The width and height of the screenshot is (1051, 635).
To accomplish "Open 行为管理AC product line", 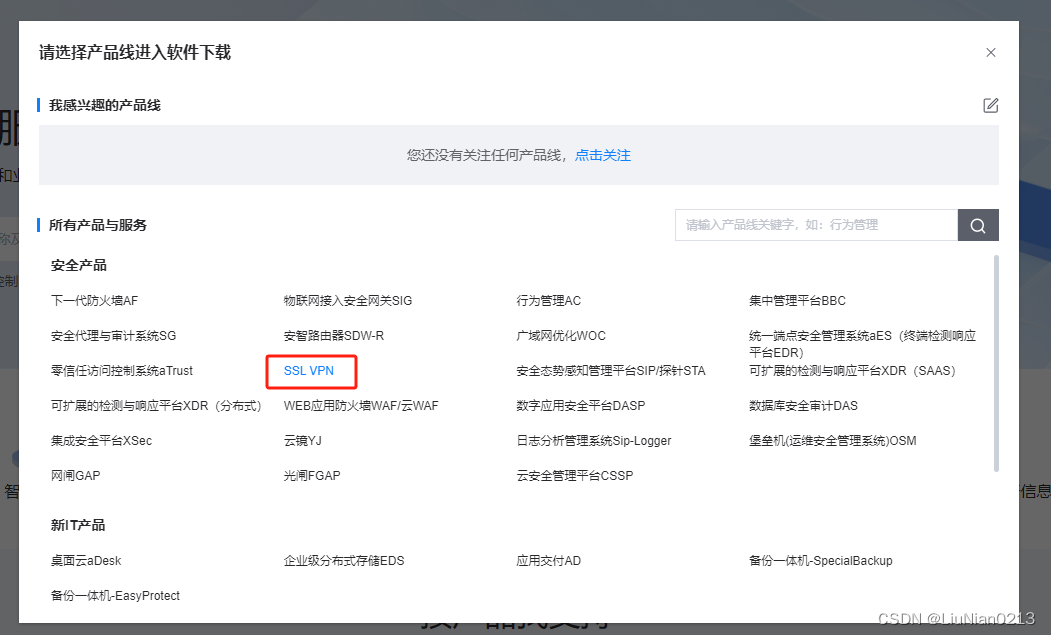I will pyautogui.click(x=548, y=301).
